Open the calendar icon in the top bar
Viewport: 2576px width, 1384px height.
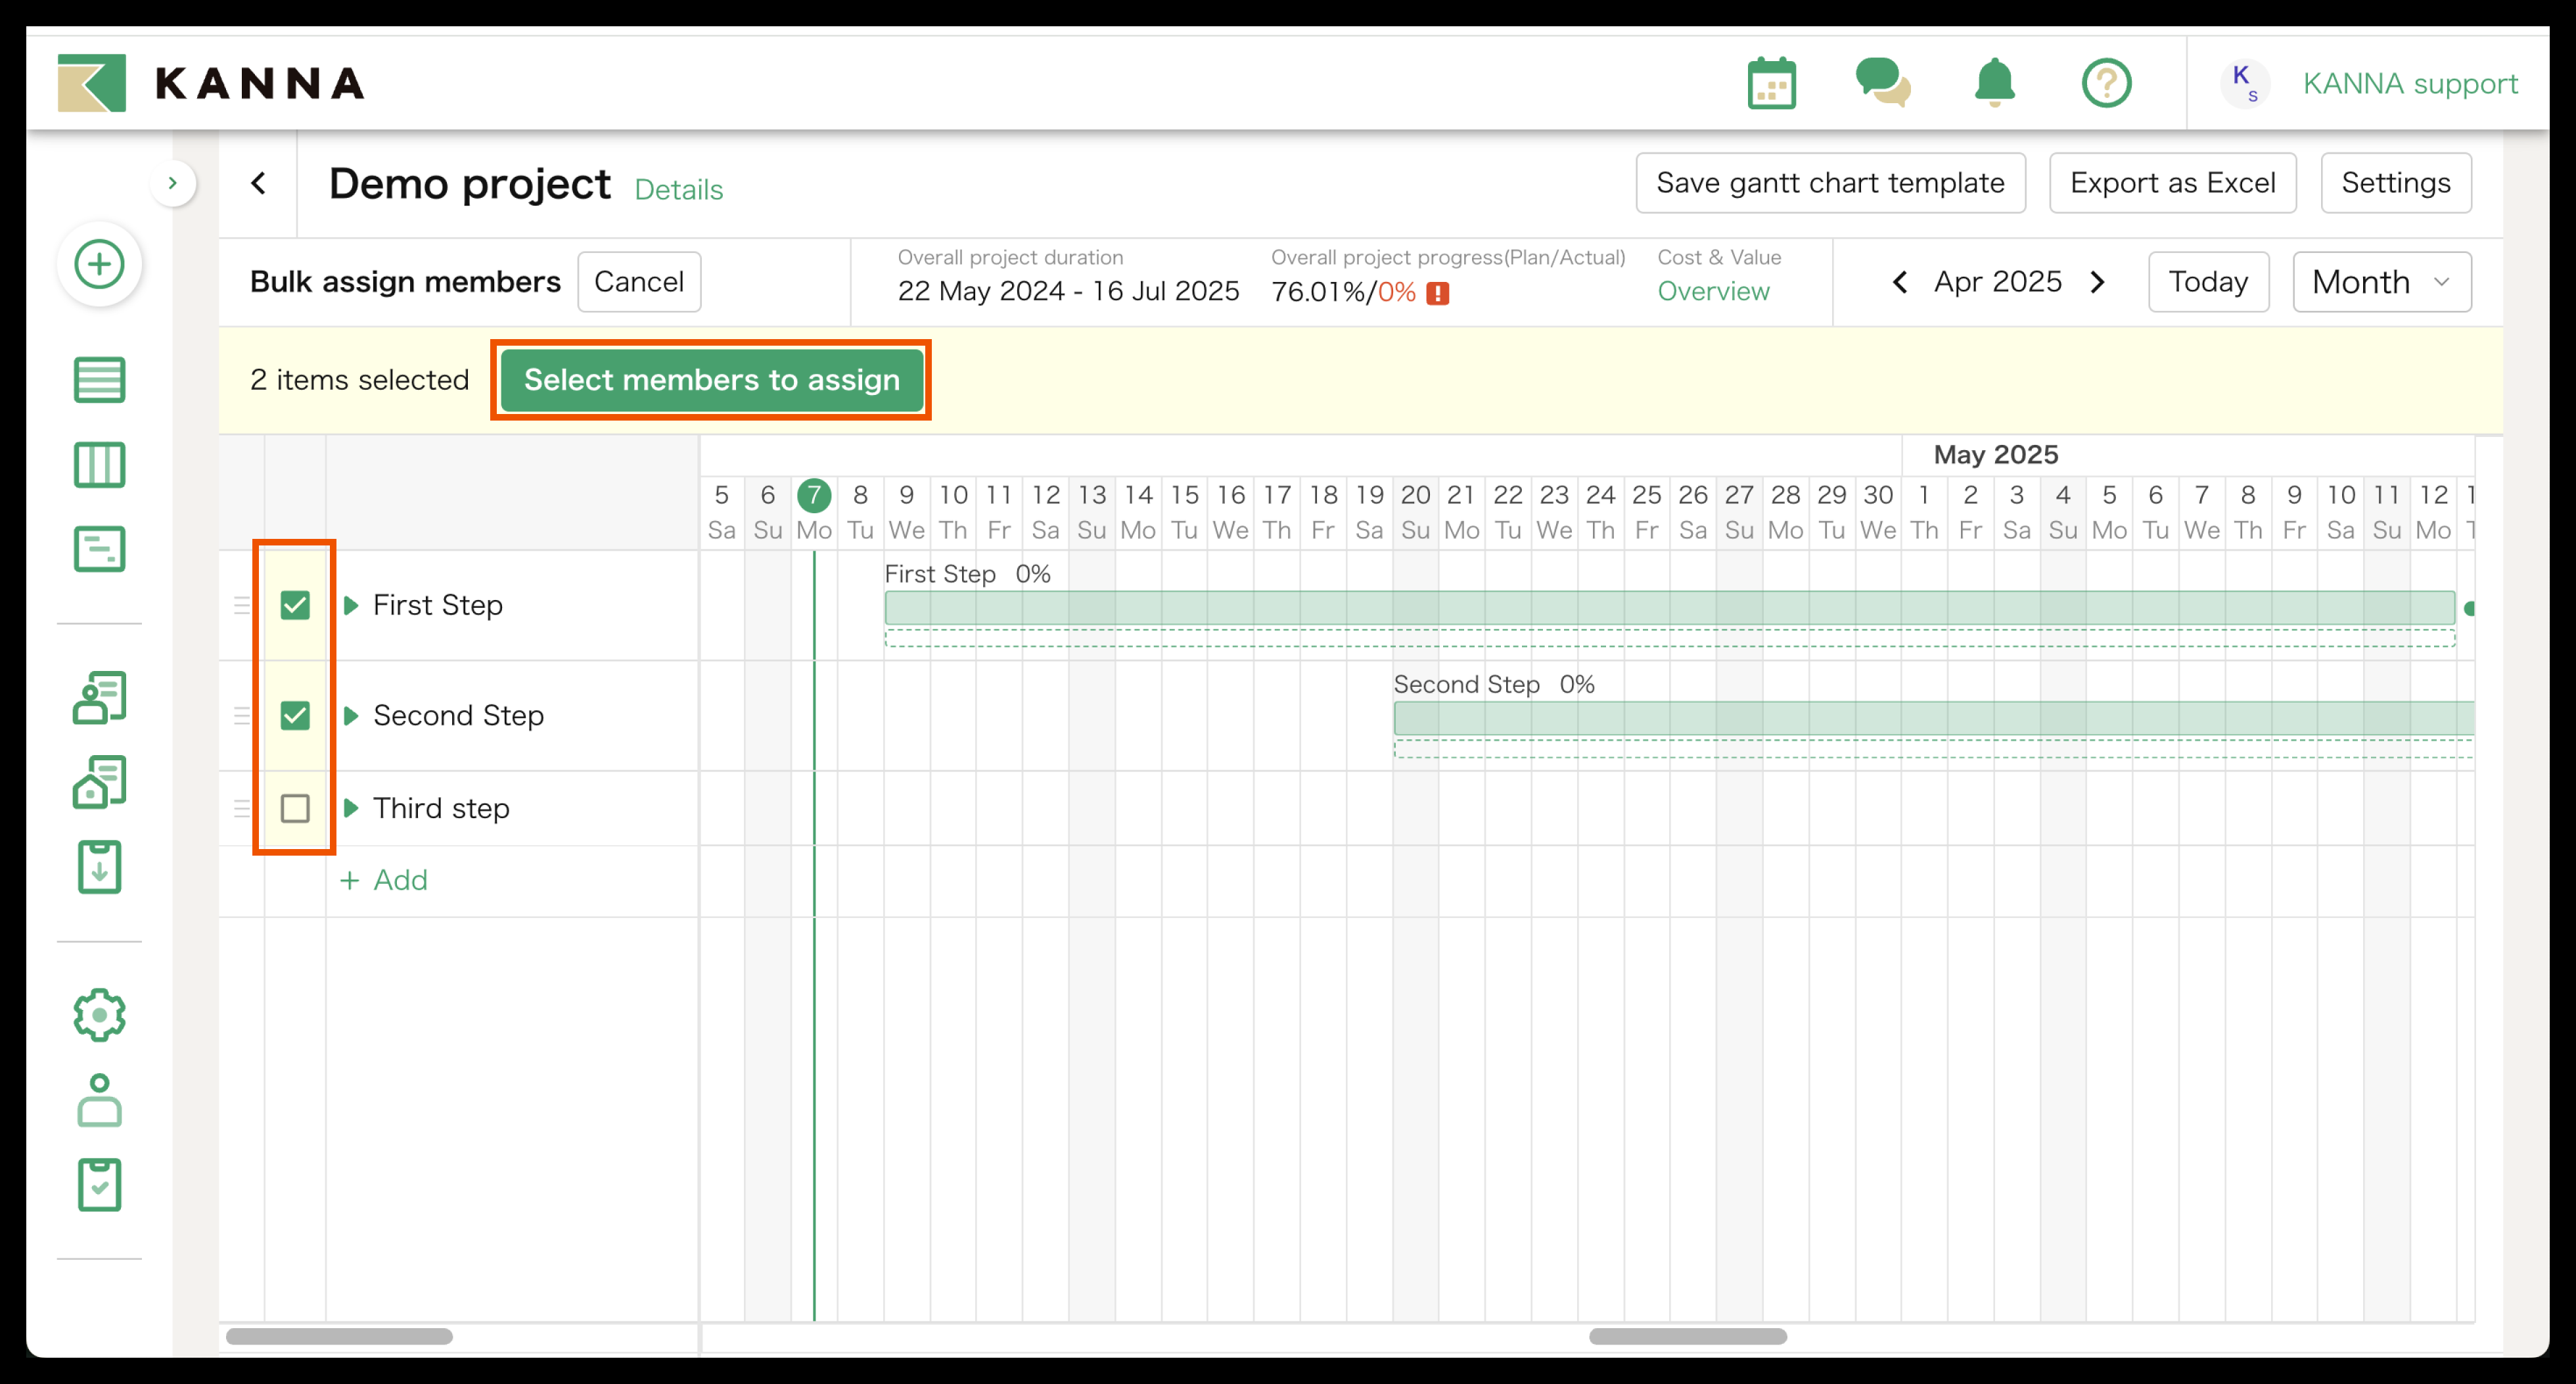tap(1772, 83)
